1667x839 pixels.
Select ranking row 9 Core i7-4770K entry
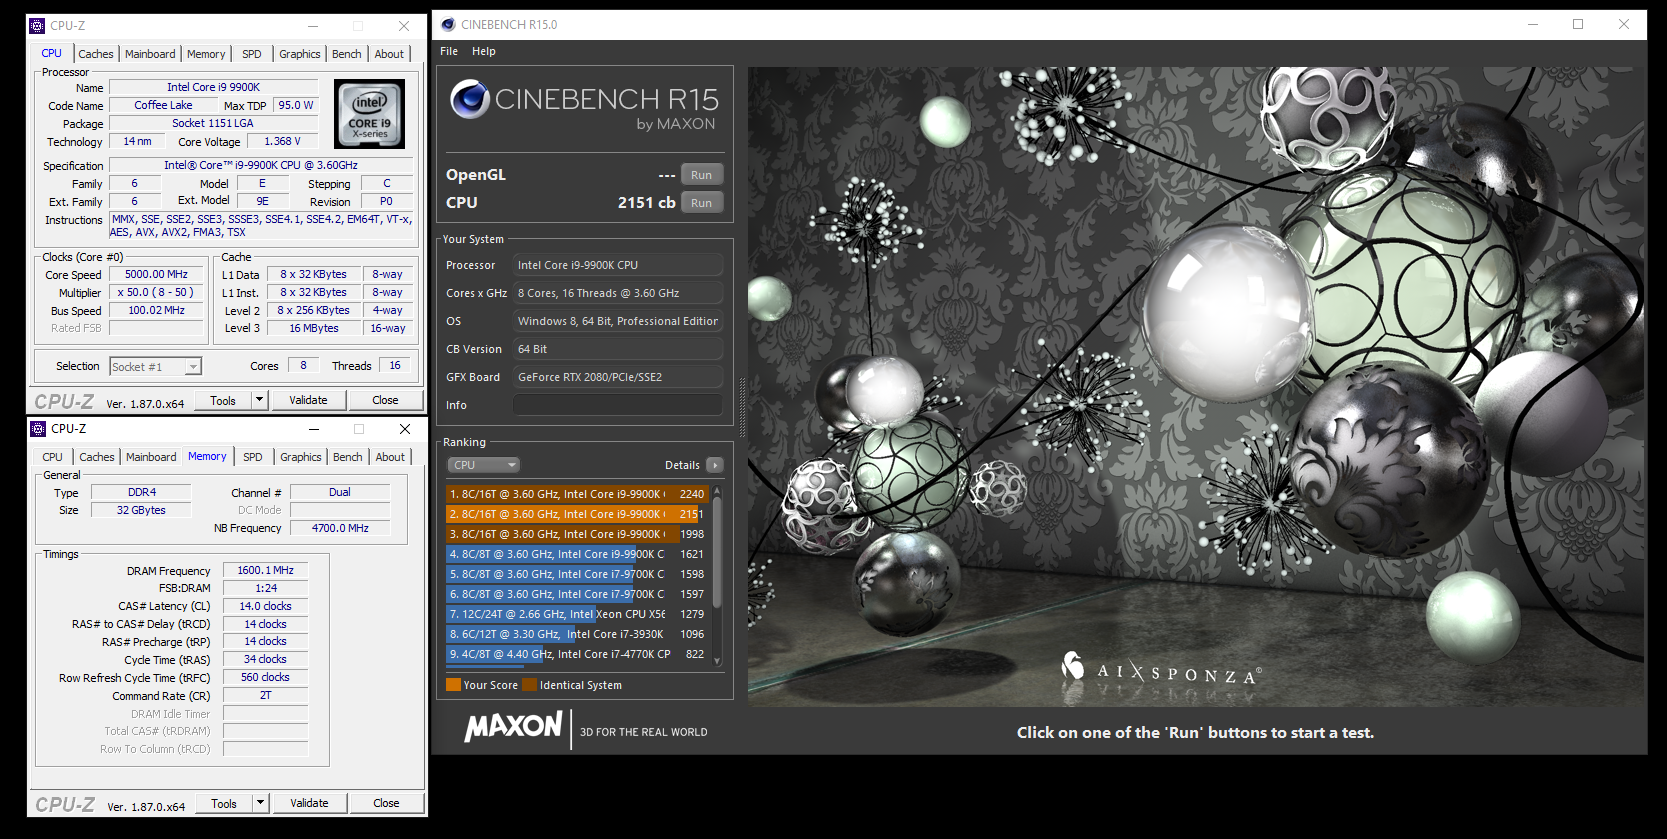(577, 654)
